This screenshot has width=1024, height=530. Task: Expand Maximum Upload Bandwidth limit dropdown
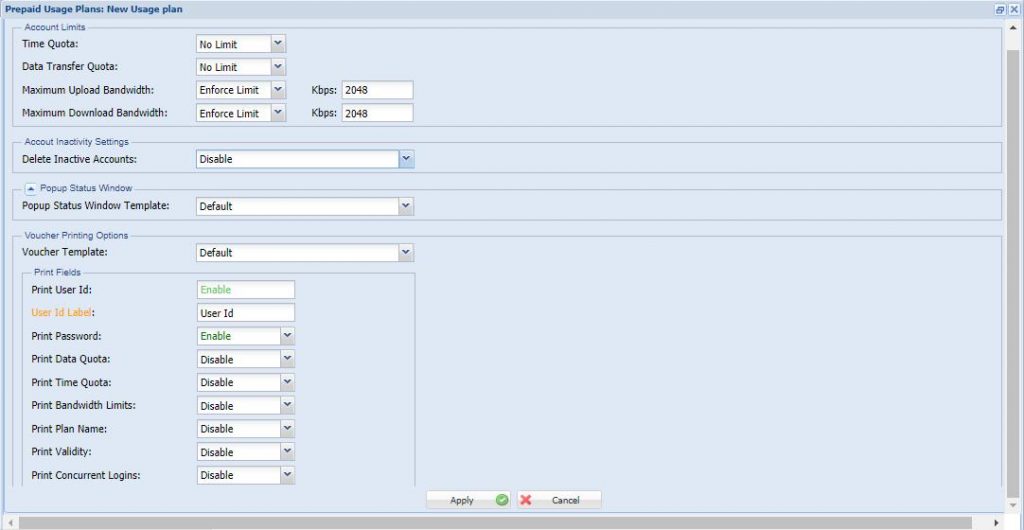(x=278, y=90)
